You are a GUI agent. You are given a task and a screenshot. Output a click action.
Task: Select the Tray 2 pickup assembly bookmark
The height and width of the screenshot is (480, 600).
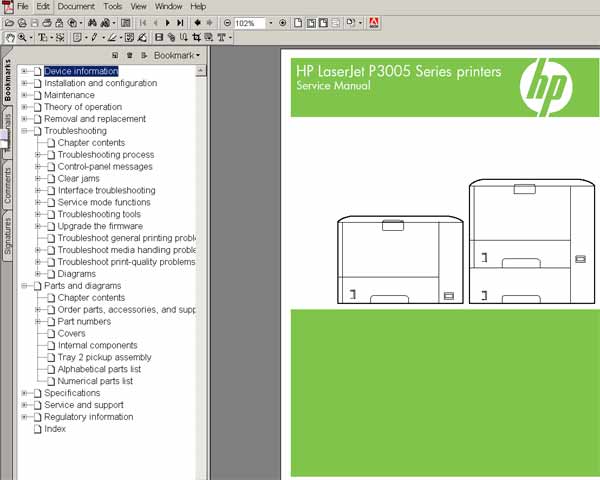[104, 357]
